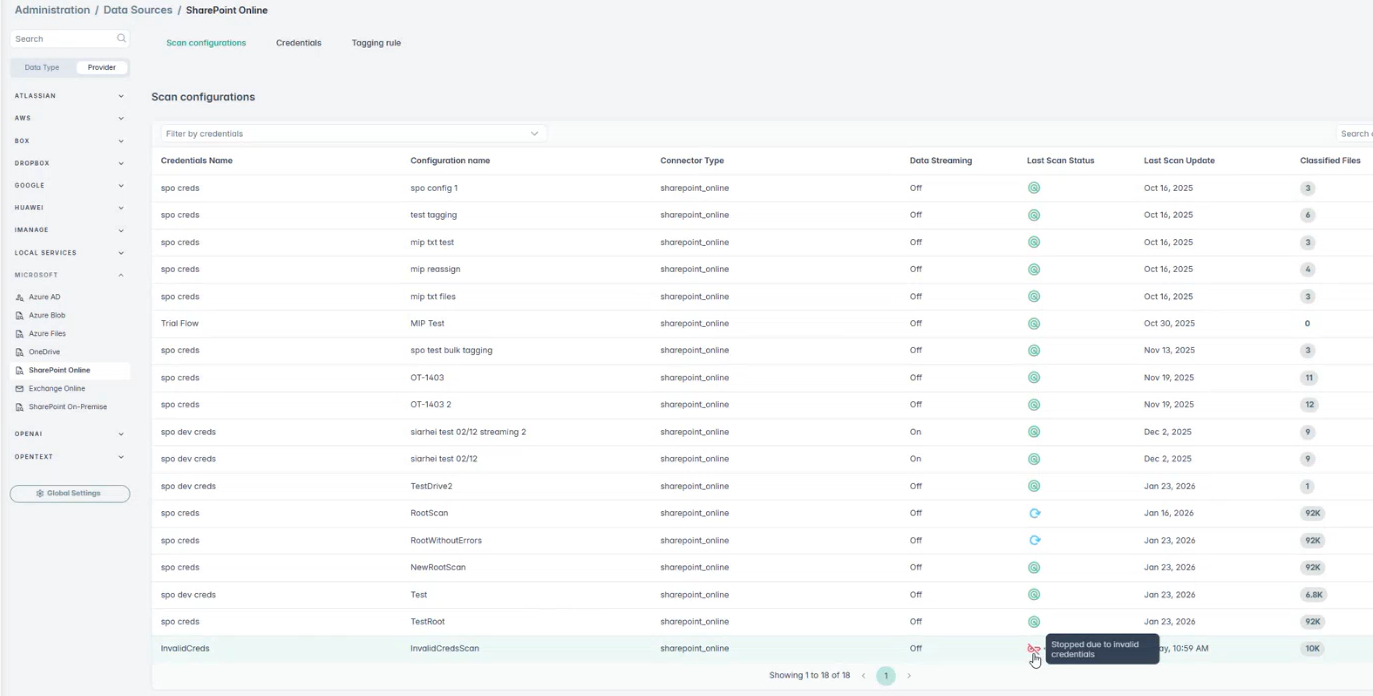Open the Filter by credentials dropdown

pos(353,134)
